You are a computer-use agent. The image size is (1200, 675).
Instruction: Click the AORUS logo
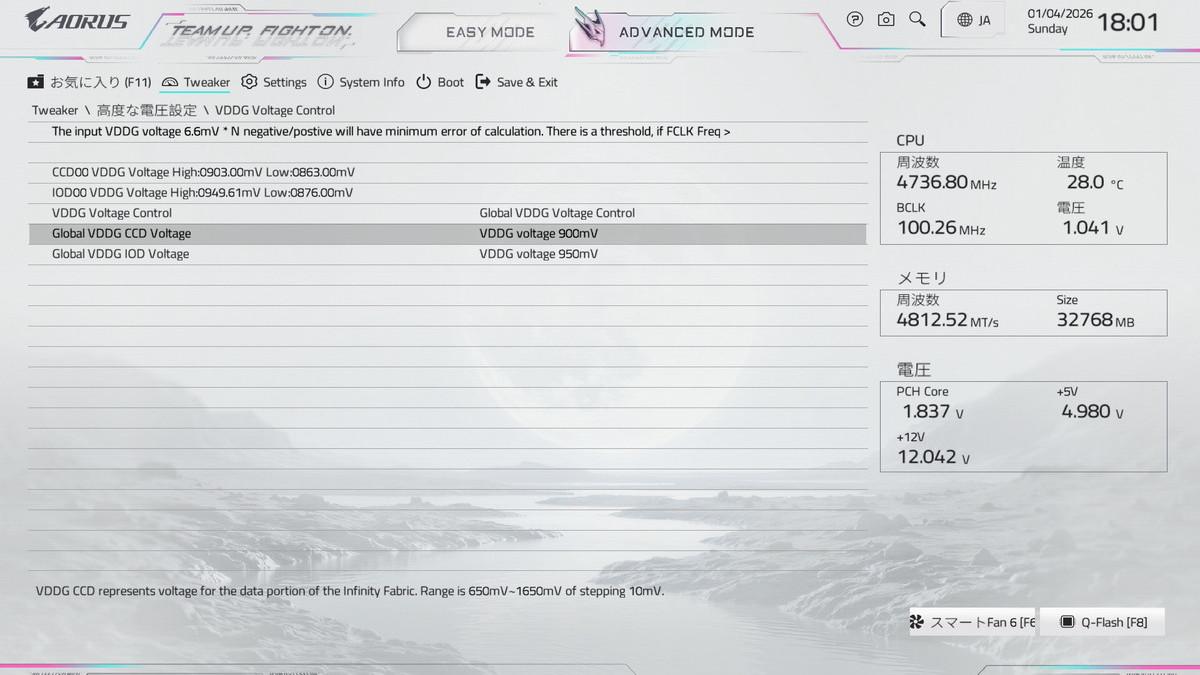point(78,19)
